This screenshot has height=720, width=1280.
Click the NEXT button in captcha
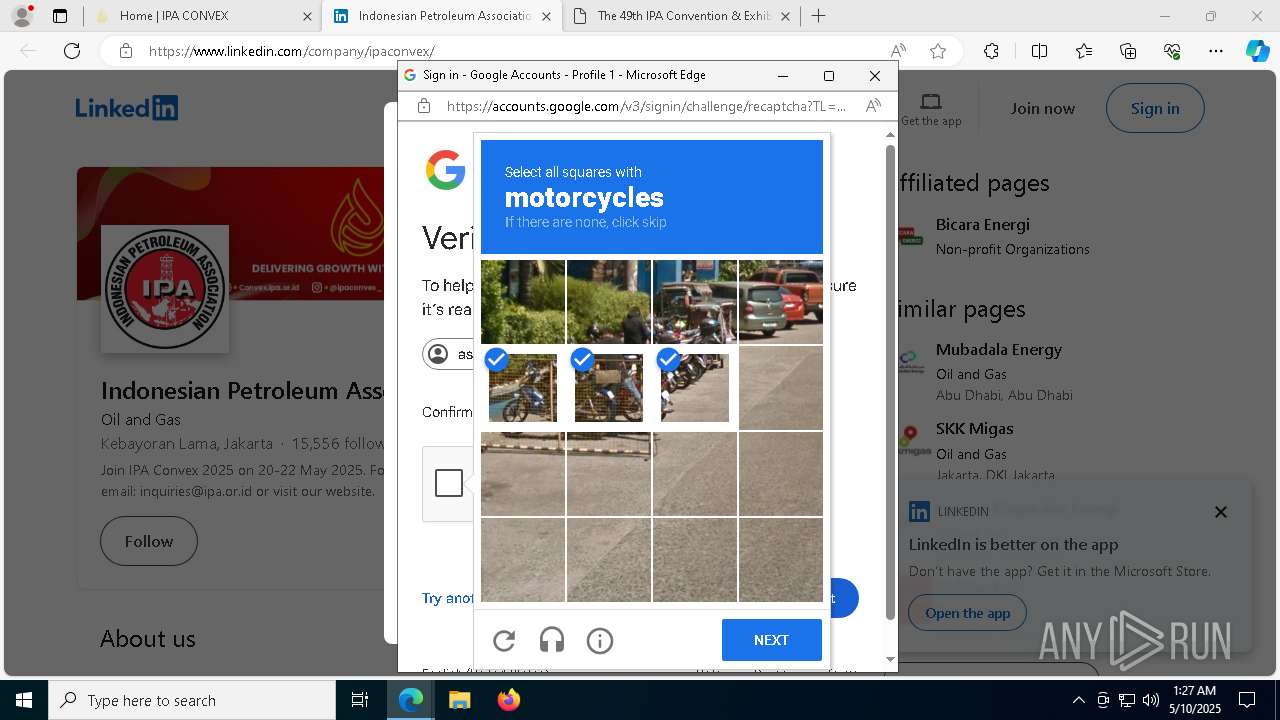[x=771, y=640]
